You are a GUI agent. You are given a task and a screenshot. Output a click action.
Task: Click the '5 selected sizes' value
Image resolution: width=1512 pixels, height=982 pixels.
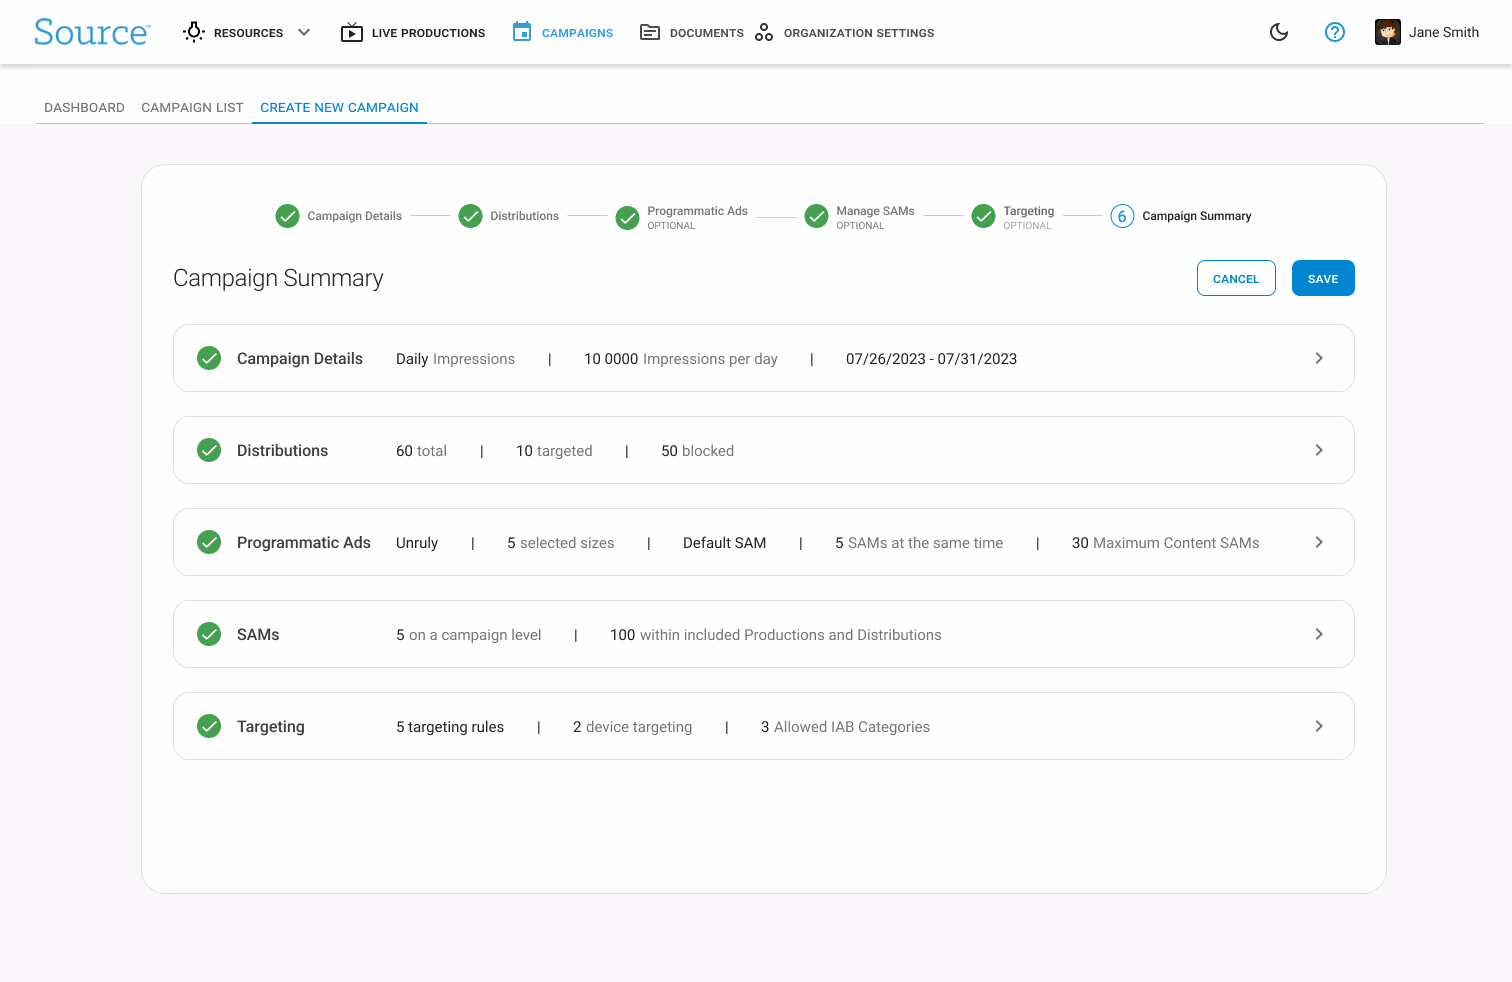(x=560, y=543)
